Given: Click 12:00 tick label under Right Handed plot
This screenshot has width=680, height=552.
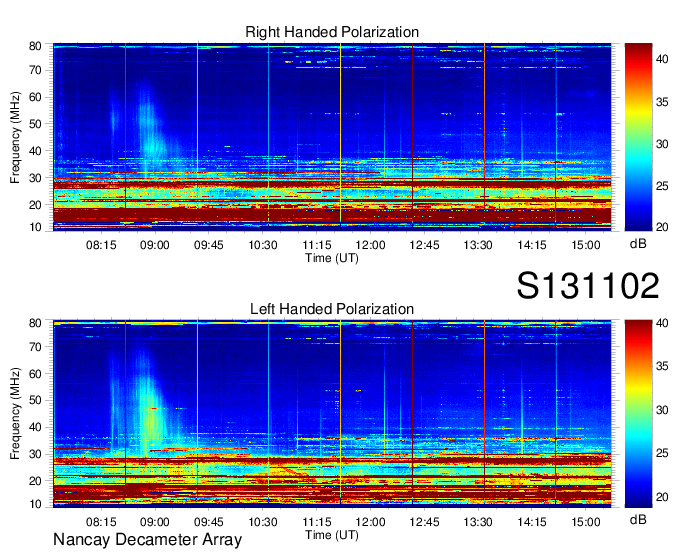Looking at the screenshot, I should point(370,245).
